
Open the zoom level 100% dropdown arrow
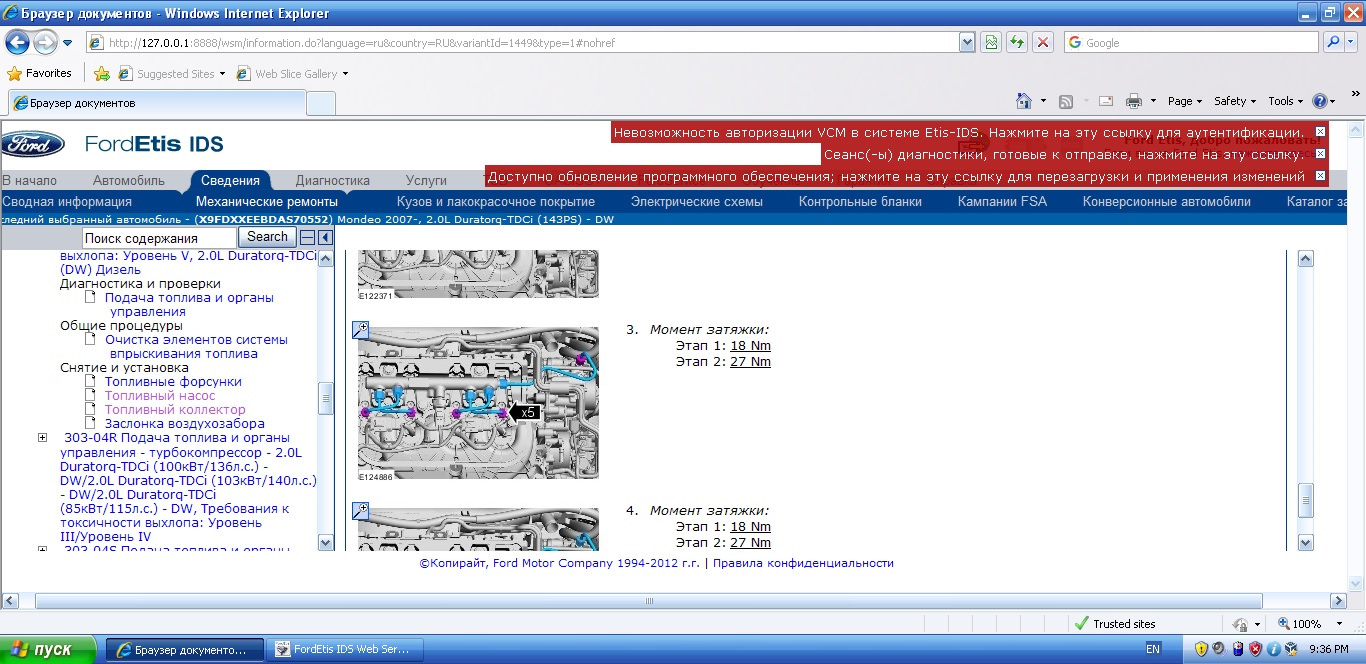[1339, 623]
